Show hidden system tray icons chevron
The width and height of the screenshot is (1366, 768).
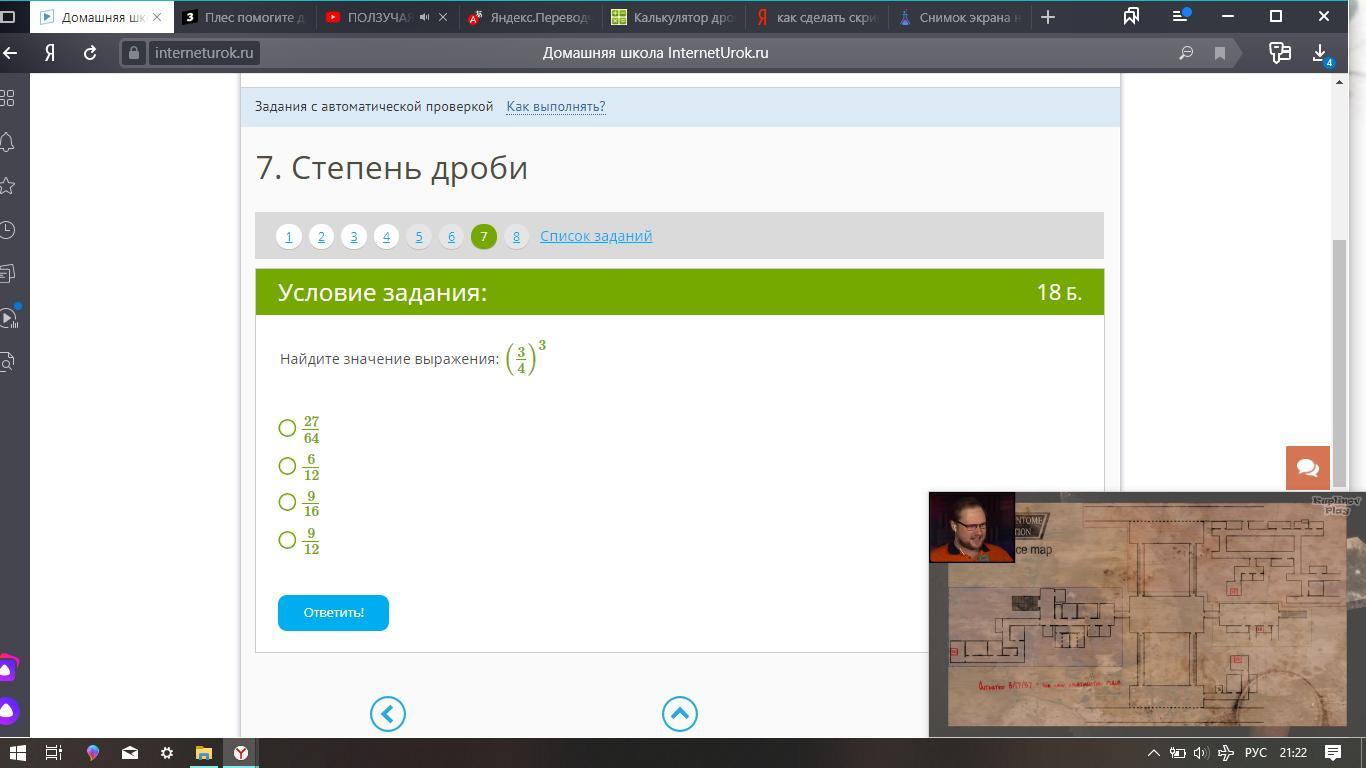tap(1153, 753)
